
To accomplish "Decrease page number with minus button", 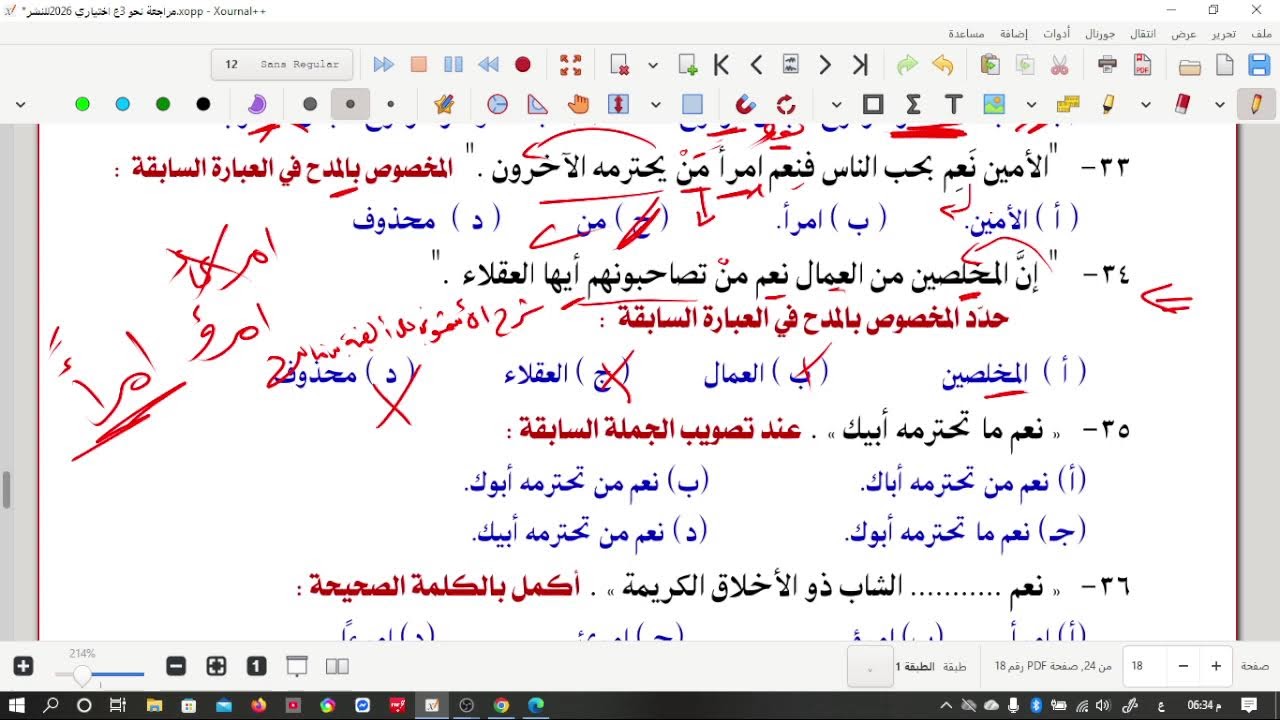I will (1184, 666).
